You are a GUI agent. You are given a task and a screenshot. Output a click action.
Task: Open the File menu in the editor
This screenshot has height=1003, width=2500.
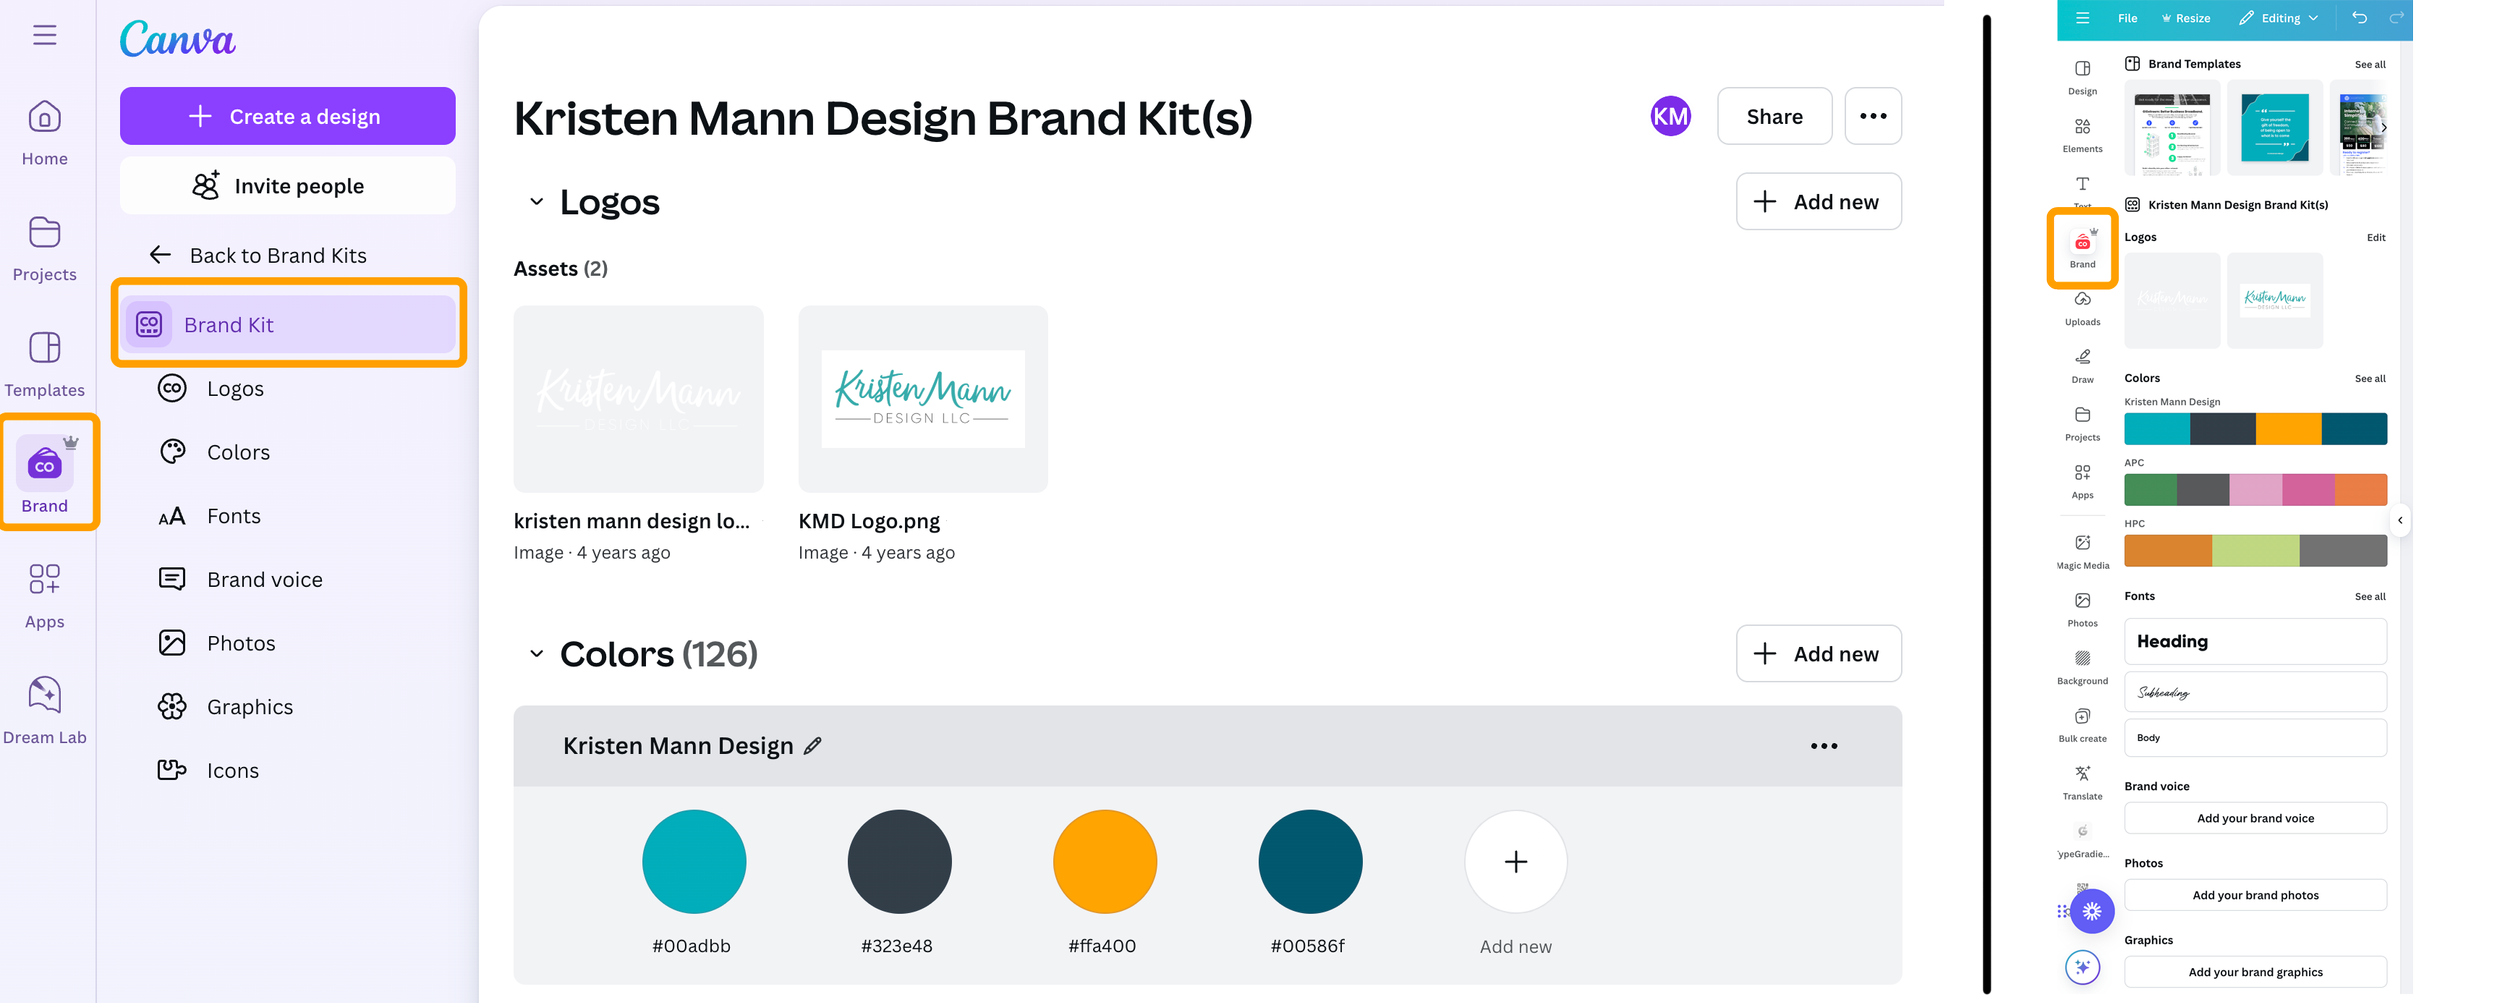click(2128, 18)
